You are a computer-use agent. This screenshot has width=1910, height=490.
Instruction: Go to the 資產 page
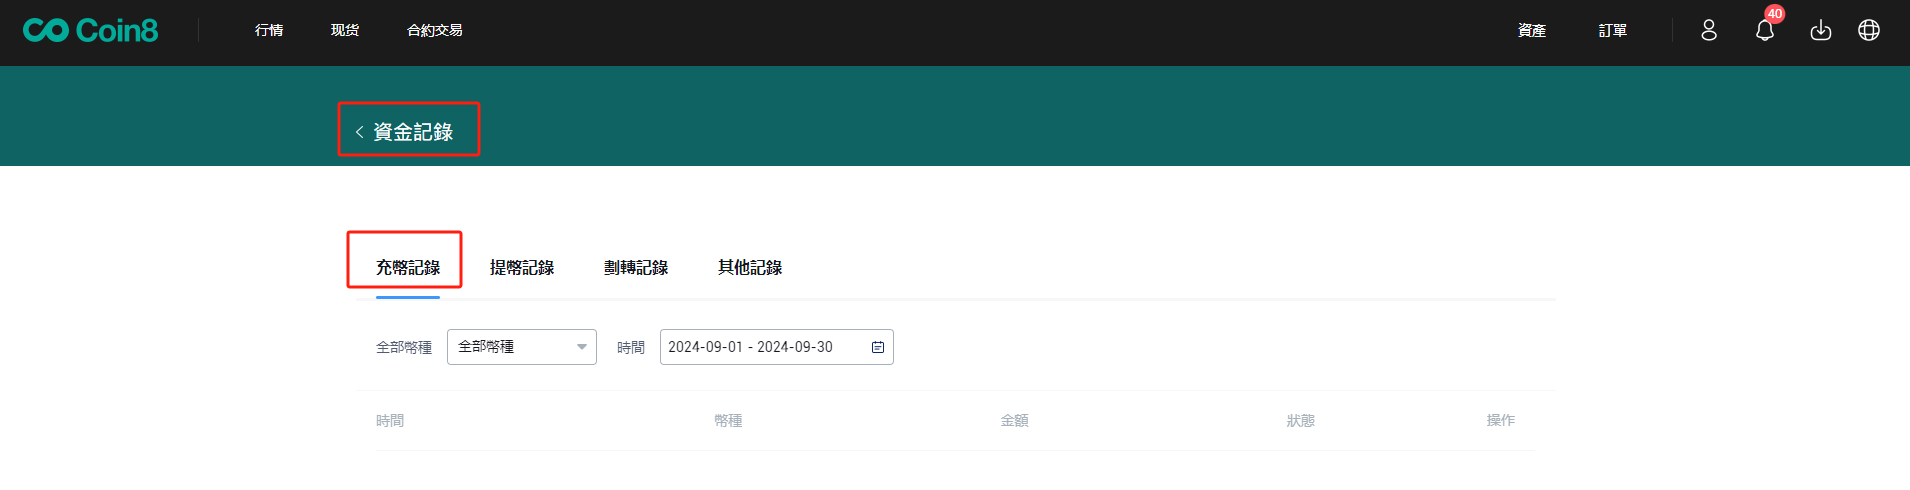[x=1532, y=31]
